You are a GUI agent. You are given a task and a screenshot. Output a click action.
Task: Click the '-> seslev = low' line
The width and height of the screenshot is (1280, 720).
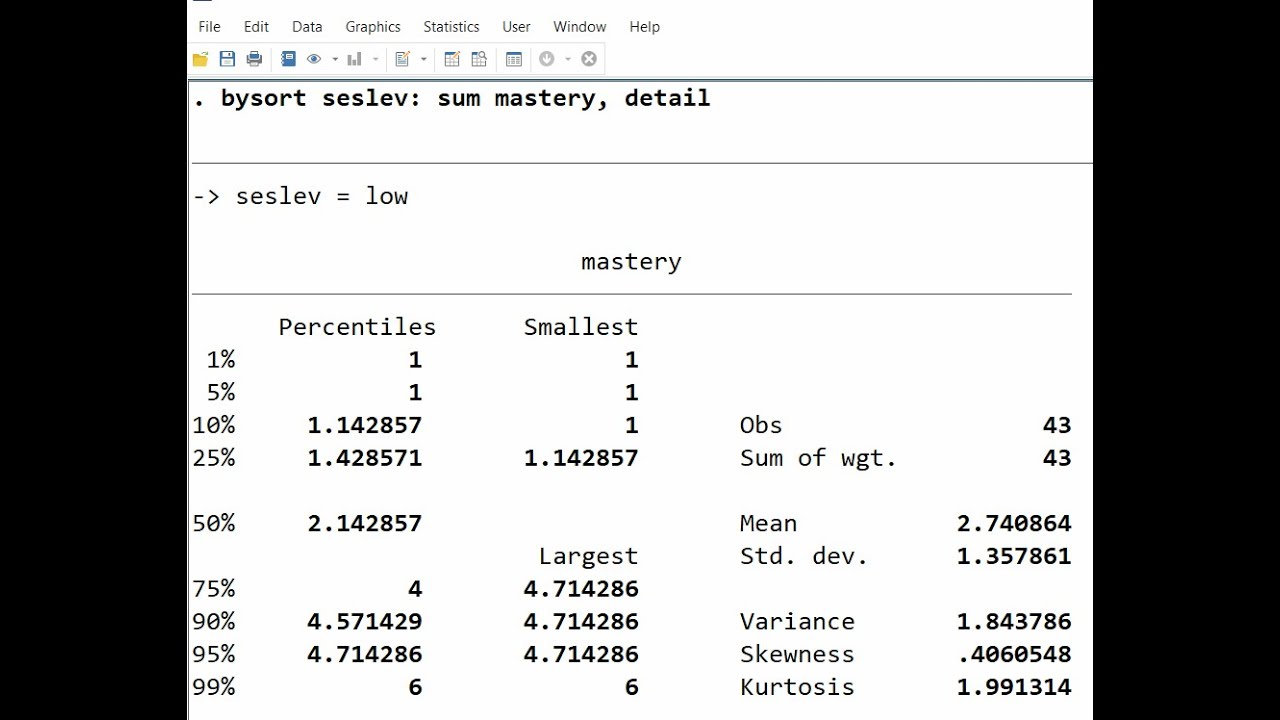pos(300,196)
